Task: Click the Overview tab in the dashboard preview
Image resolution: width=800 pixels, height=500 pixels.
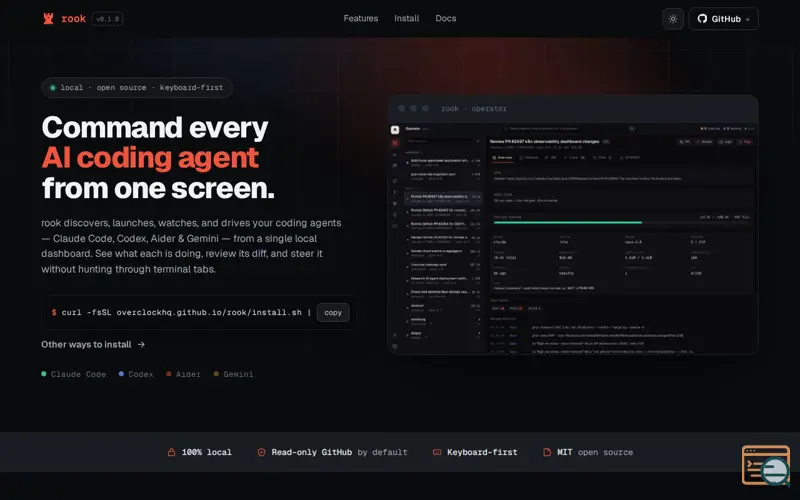Action: coord(503,158)
